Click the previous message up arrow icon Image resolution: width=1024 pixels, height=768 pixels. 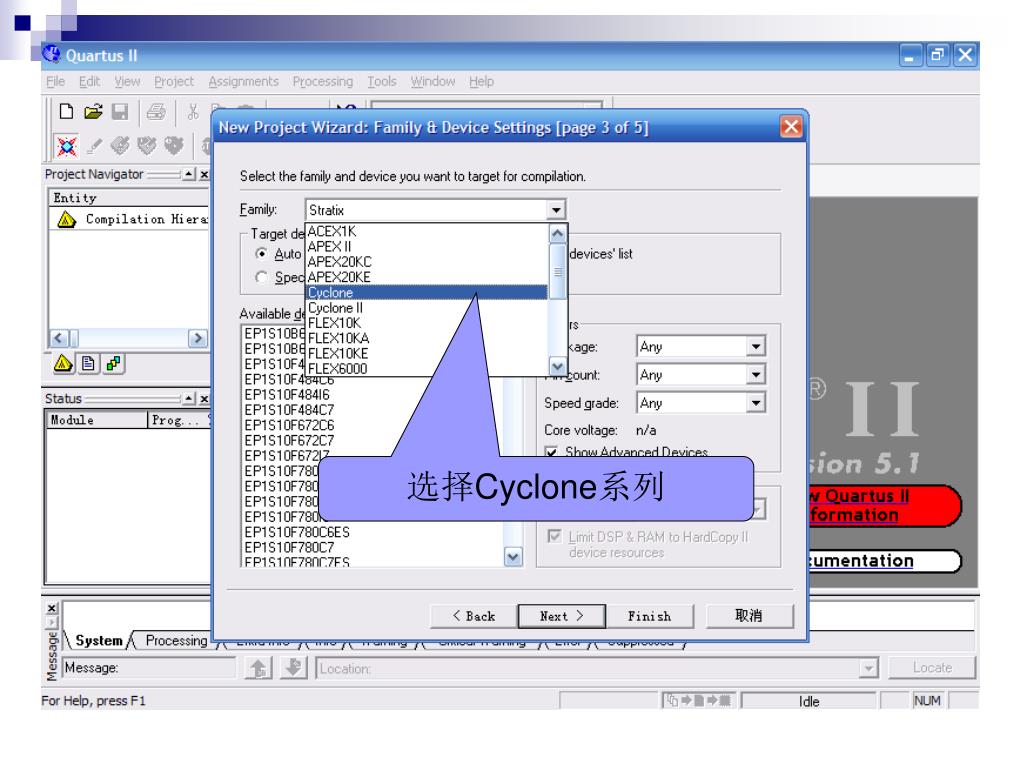tap(258, 667)
